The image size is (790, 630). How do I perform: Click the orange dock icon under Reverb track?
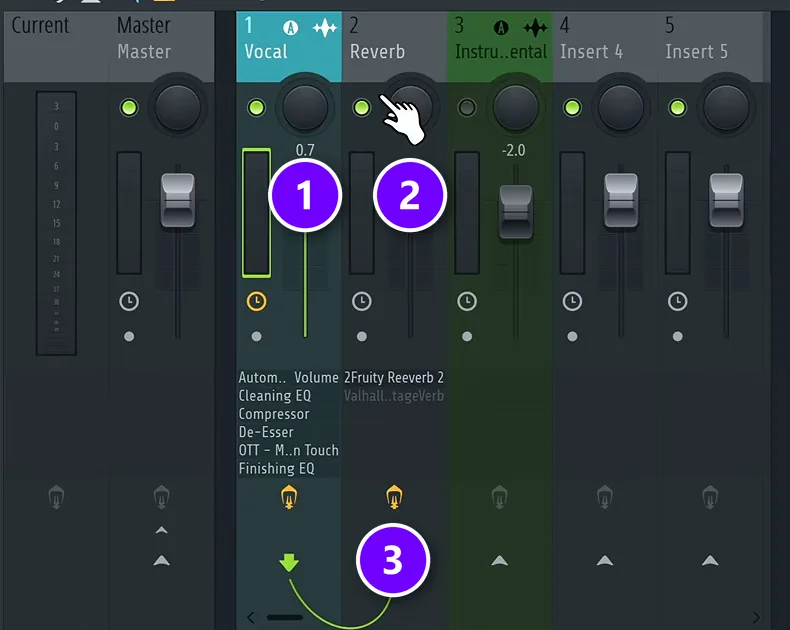[394, 497]
